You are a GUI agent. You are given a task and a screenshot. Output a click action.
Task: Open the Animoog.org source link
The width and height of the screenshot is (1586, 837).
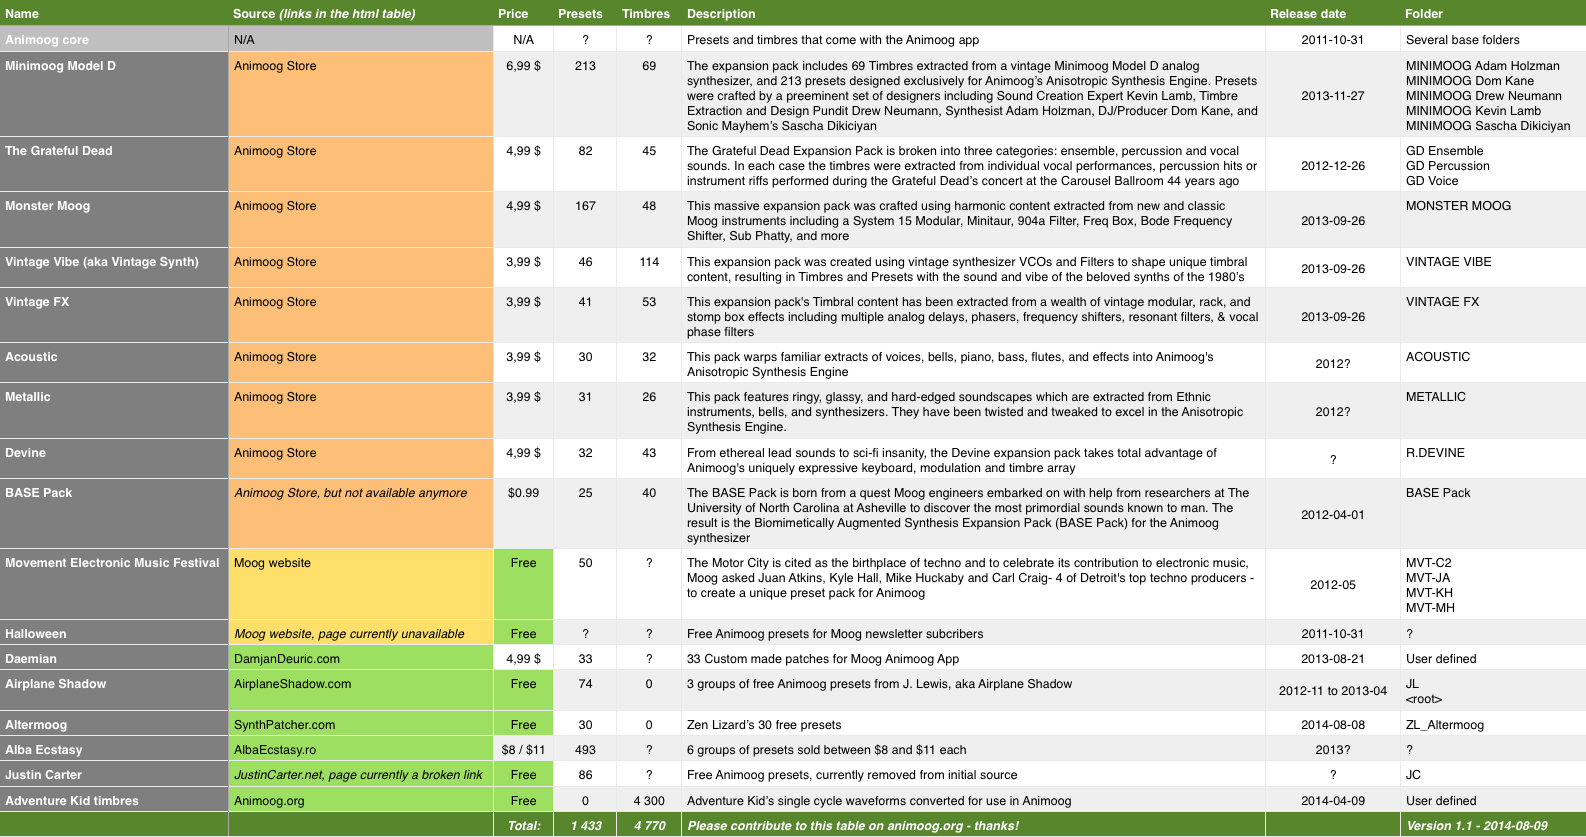click(269, 801)
